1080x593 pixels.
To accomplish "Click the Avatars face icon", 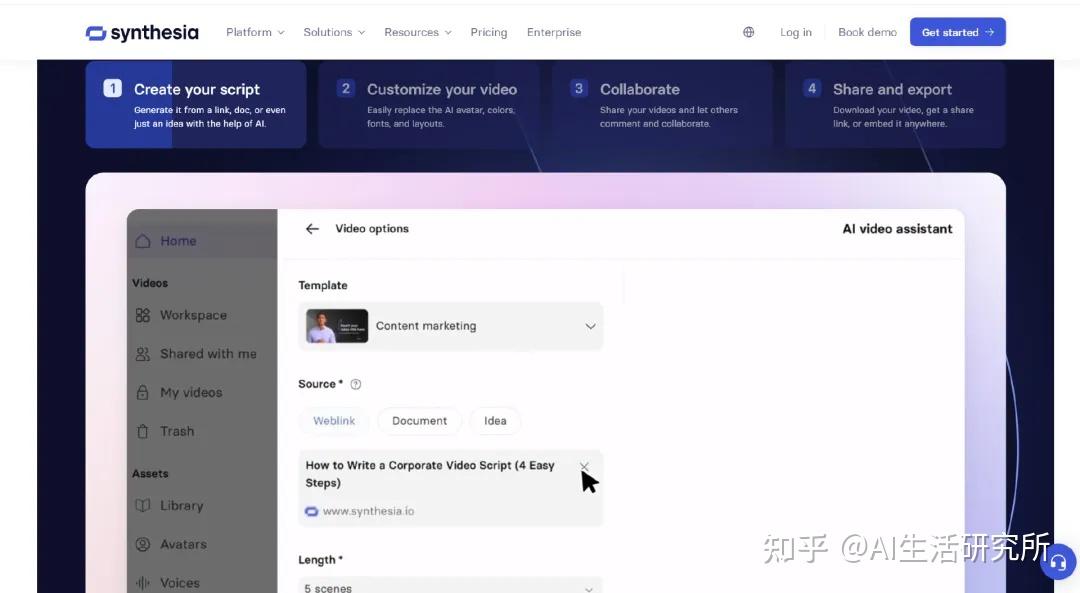I will pos(143,544).
